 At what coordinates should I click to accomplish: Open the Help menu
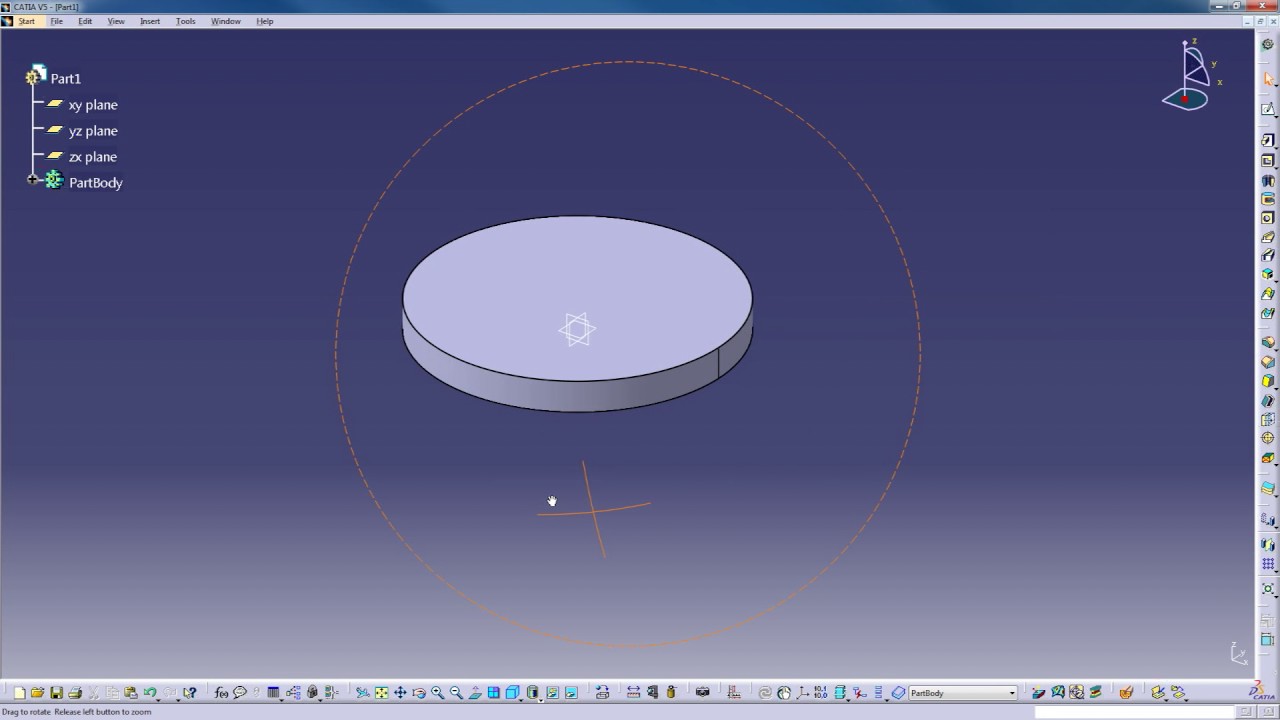pos(264,21)
